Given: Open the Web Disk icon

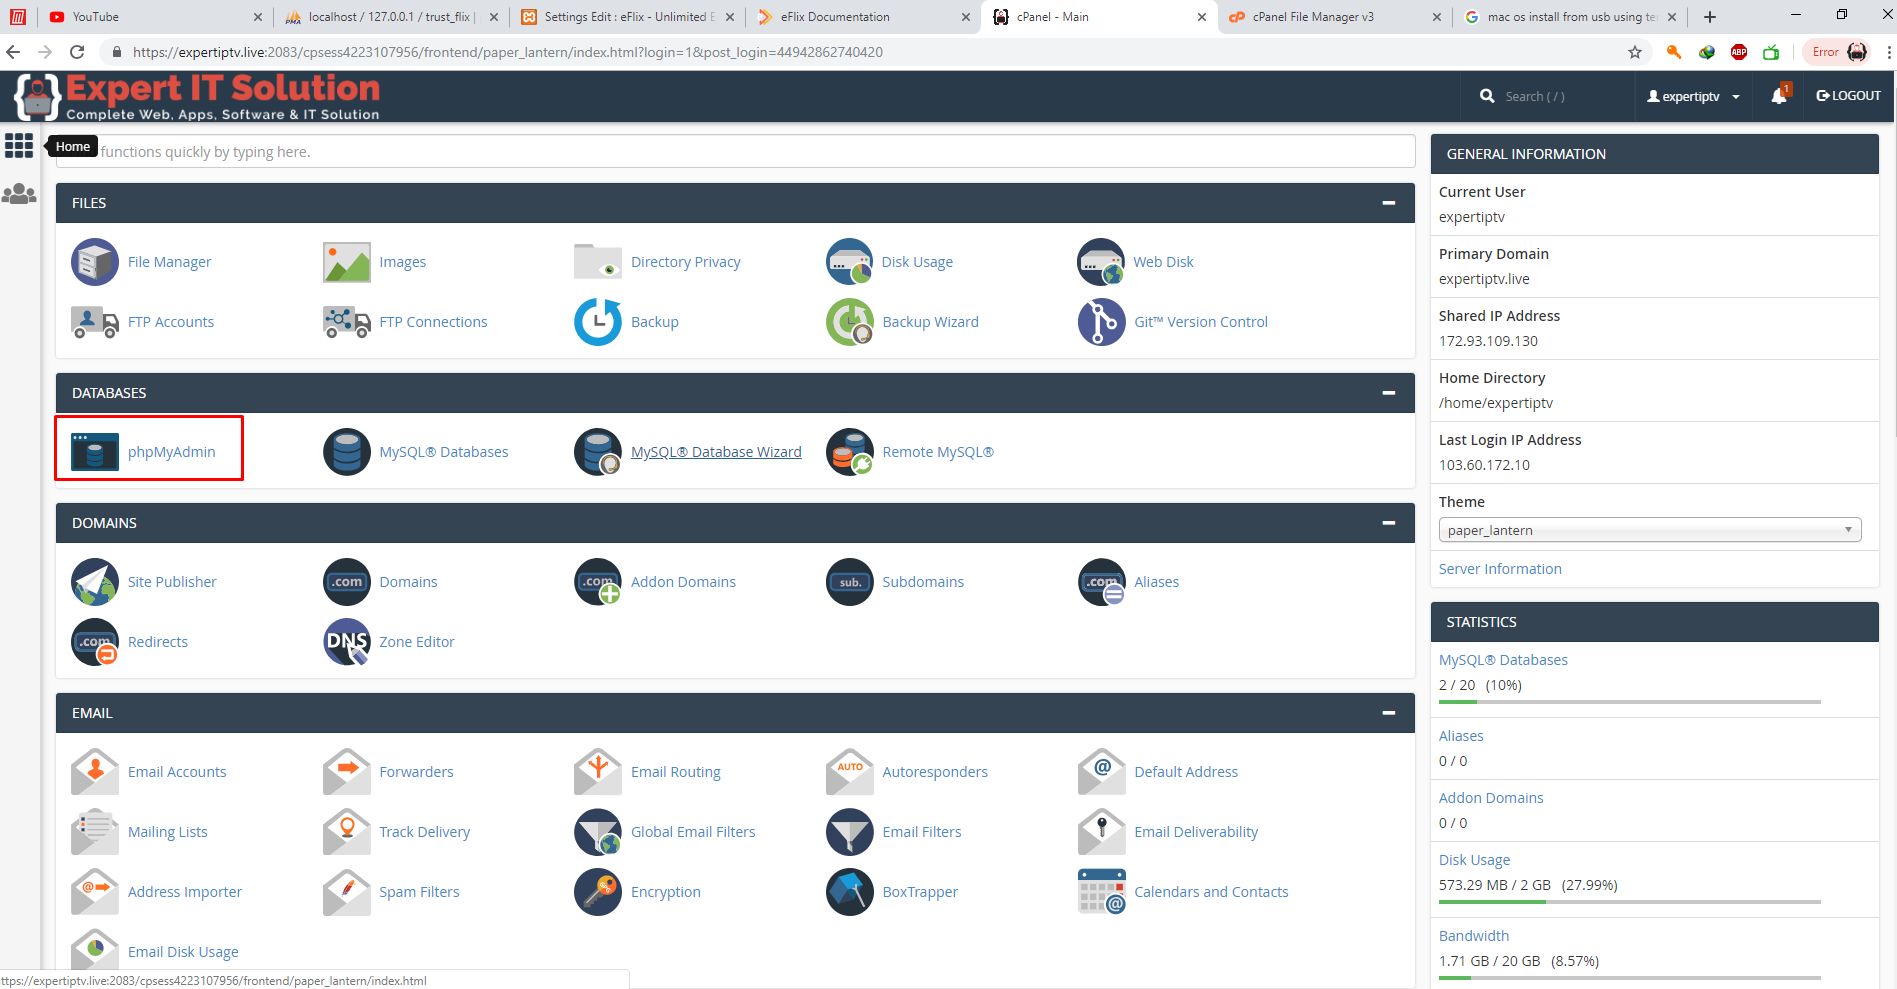Looking at the screenshot, I should click(x=1101, y=262).
